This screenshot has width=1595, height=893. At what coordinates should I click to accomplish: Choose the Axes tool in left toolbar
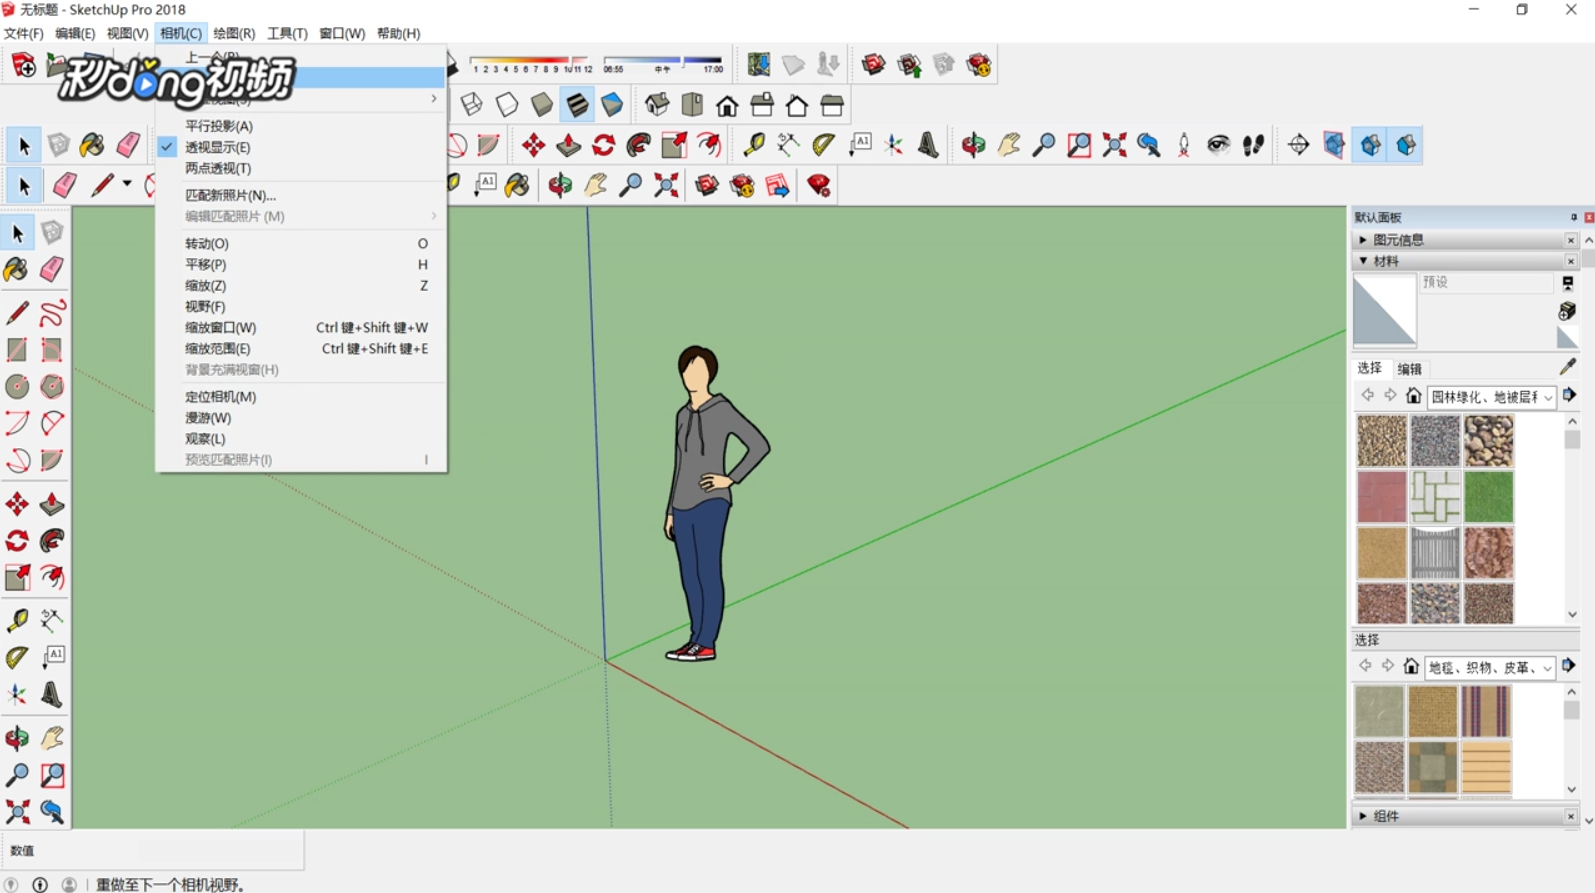pyautogui.click(x=17, y=694)
